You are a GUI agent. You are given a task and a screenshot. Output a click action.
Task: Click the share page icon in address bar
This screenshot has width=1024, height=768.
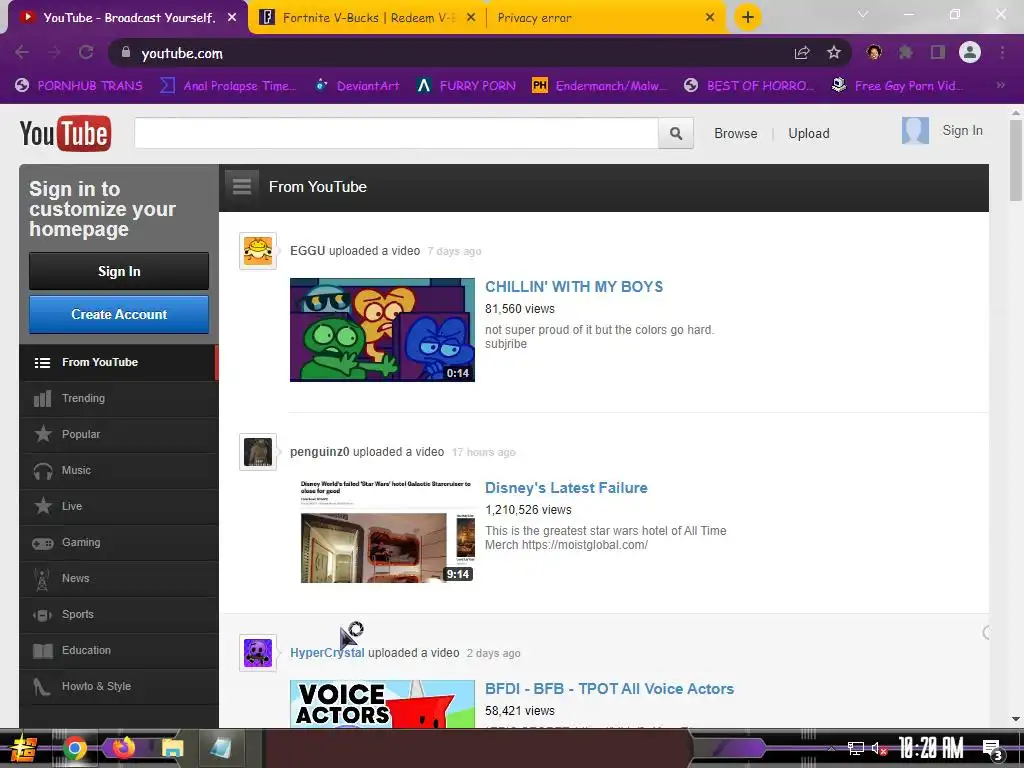point(802,53)
